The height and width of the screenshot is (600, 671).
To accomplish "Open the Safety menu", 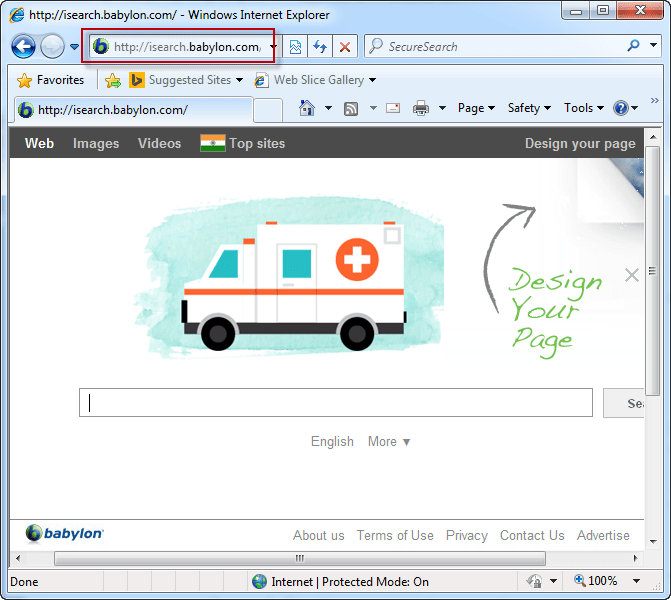I will coord(529,108).
